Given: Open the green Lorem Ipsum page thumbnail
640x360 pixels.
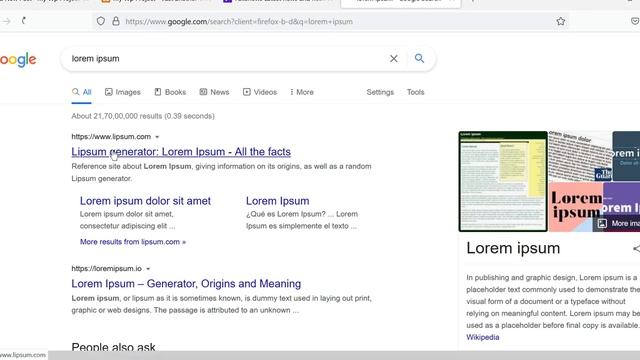Looking at the screenshot, I should point(503,181).
